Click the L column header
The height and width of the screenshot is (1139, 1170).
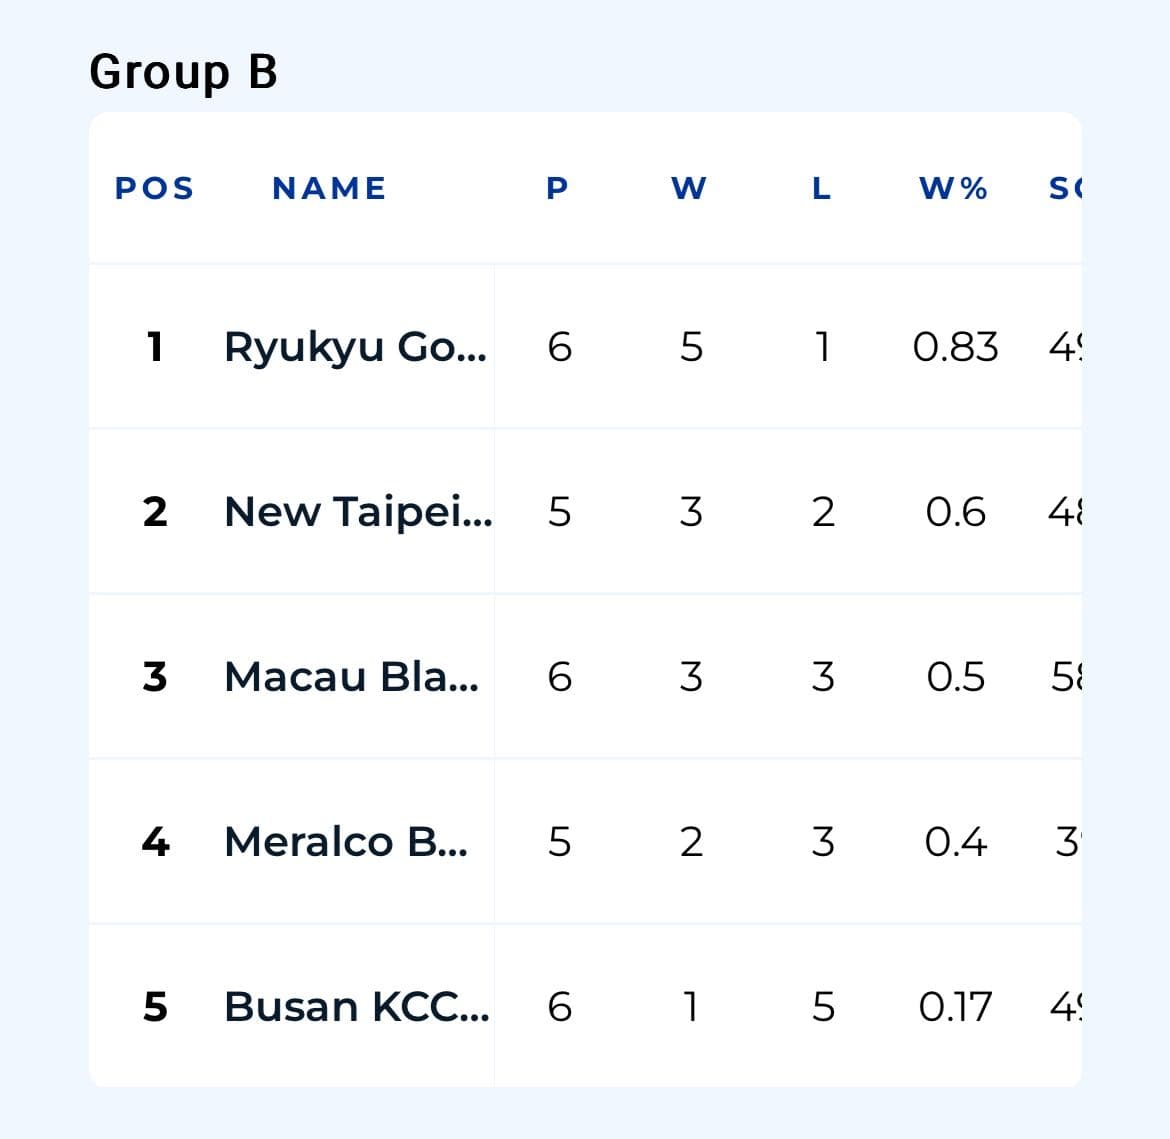coord(822,188)
